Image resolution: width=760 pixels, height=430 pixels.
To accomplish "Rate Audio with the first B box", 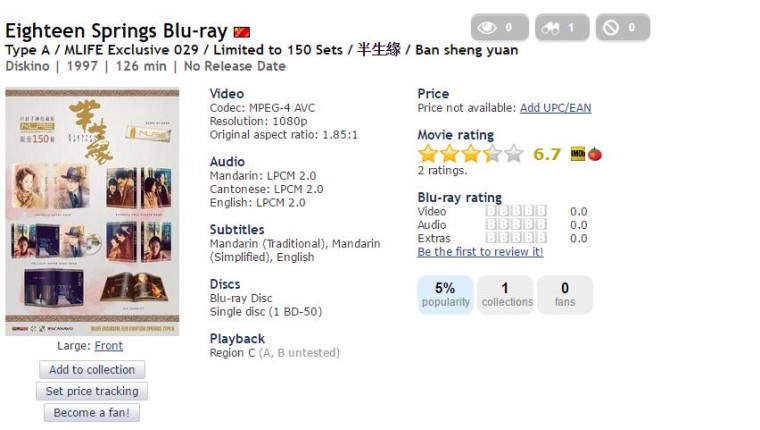I will click(491, 225).
